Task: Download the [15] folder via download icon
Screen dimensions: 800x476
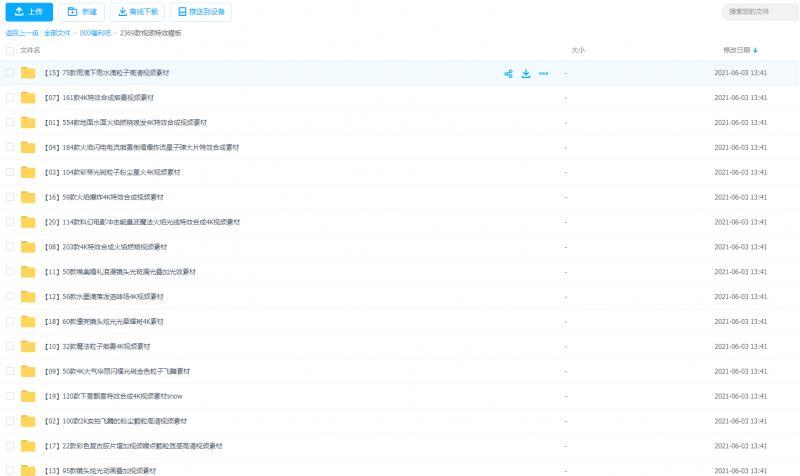Action: pos(526,73)
